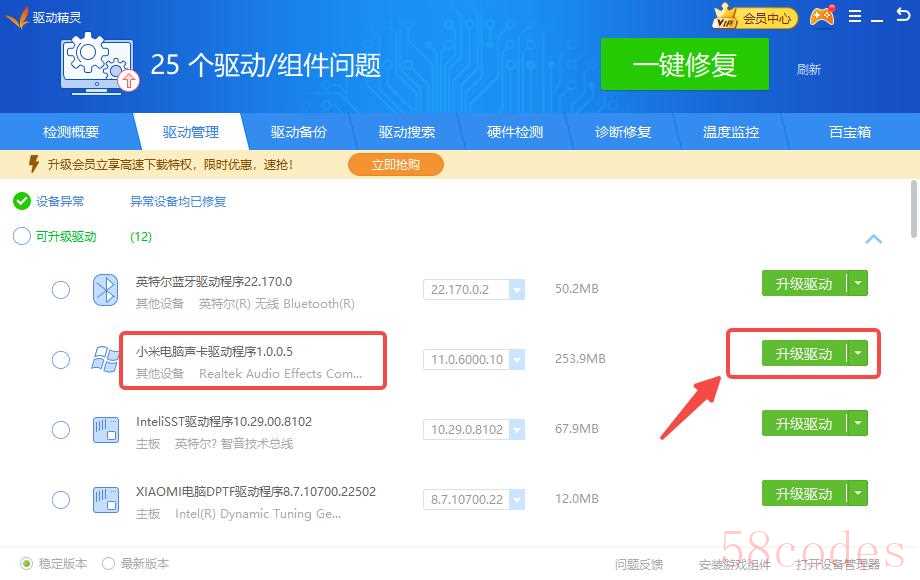The height and width of the screenshot is (580, 920).
Task: Click the 25 个驱动/组件问题 heading
Action: coord(265,65)
